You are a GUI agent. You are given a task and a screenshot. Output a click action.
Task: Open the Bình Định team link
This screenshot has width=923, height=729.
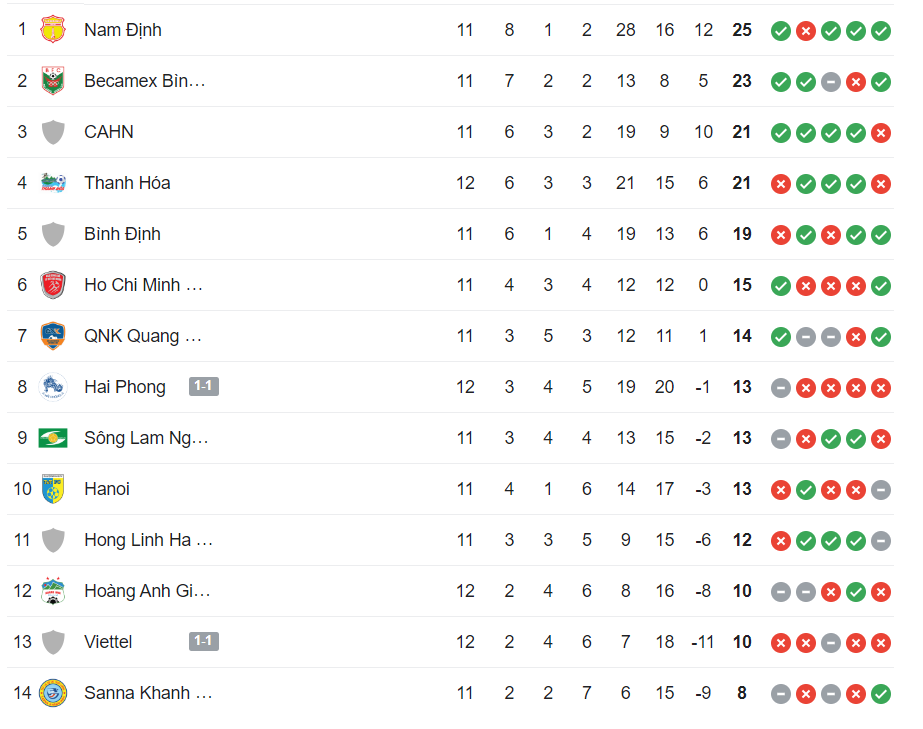tap(122, 234)
